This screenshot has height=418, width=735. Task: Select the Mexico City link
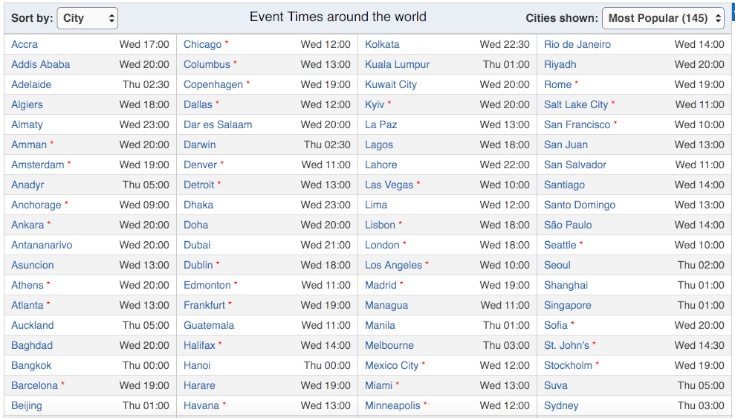click(391, 366)
